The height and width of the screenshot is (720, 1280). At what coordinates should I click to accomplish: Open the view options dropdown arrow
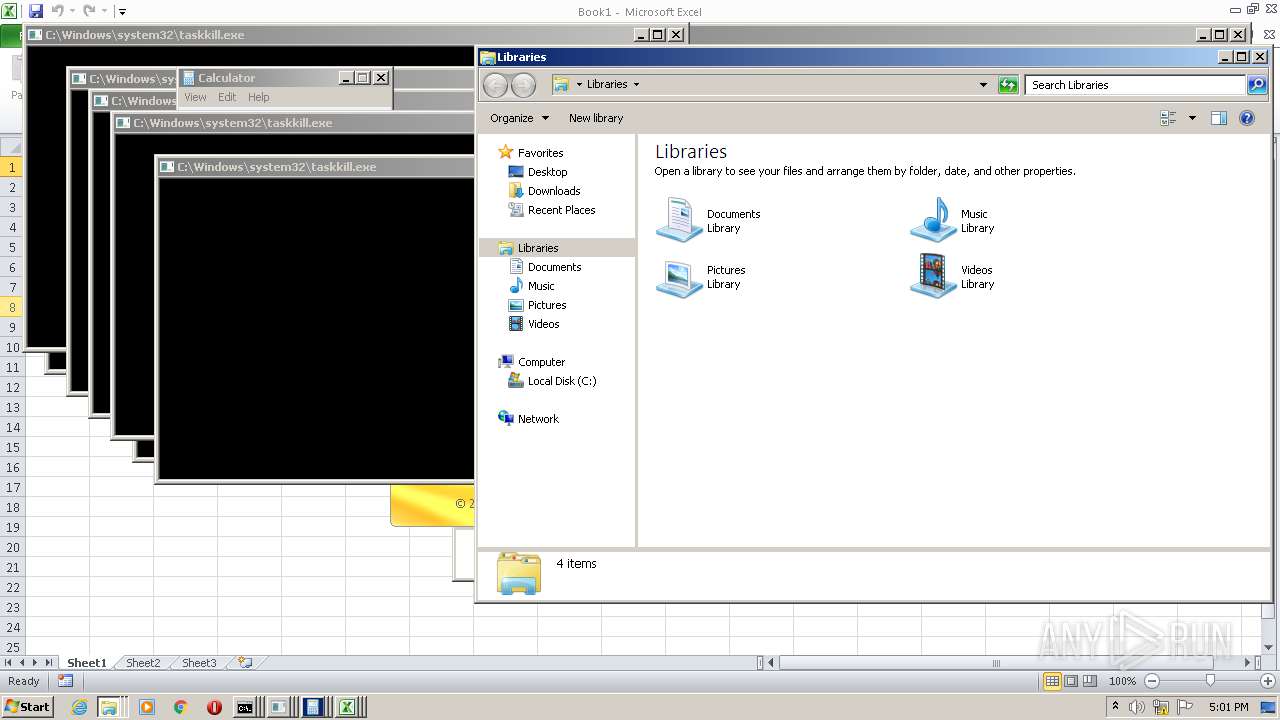(x=1192, y=118)
